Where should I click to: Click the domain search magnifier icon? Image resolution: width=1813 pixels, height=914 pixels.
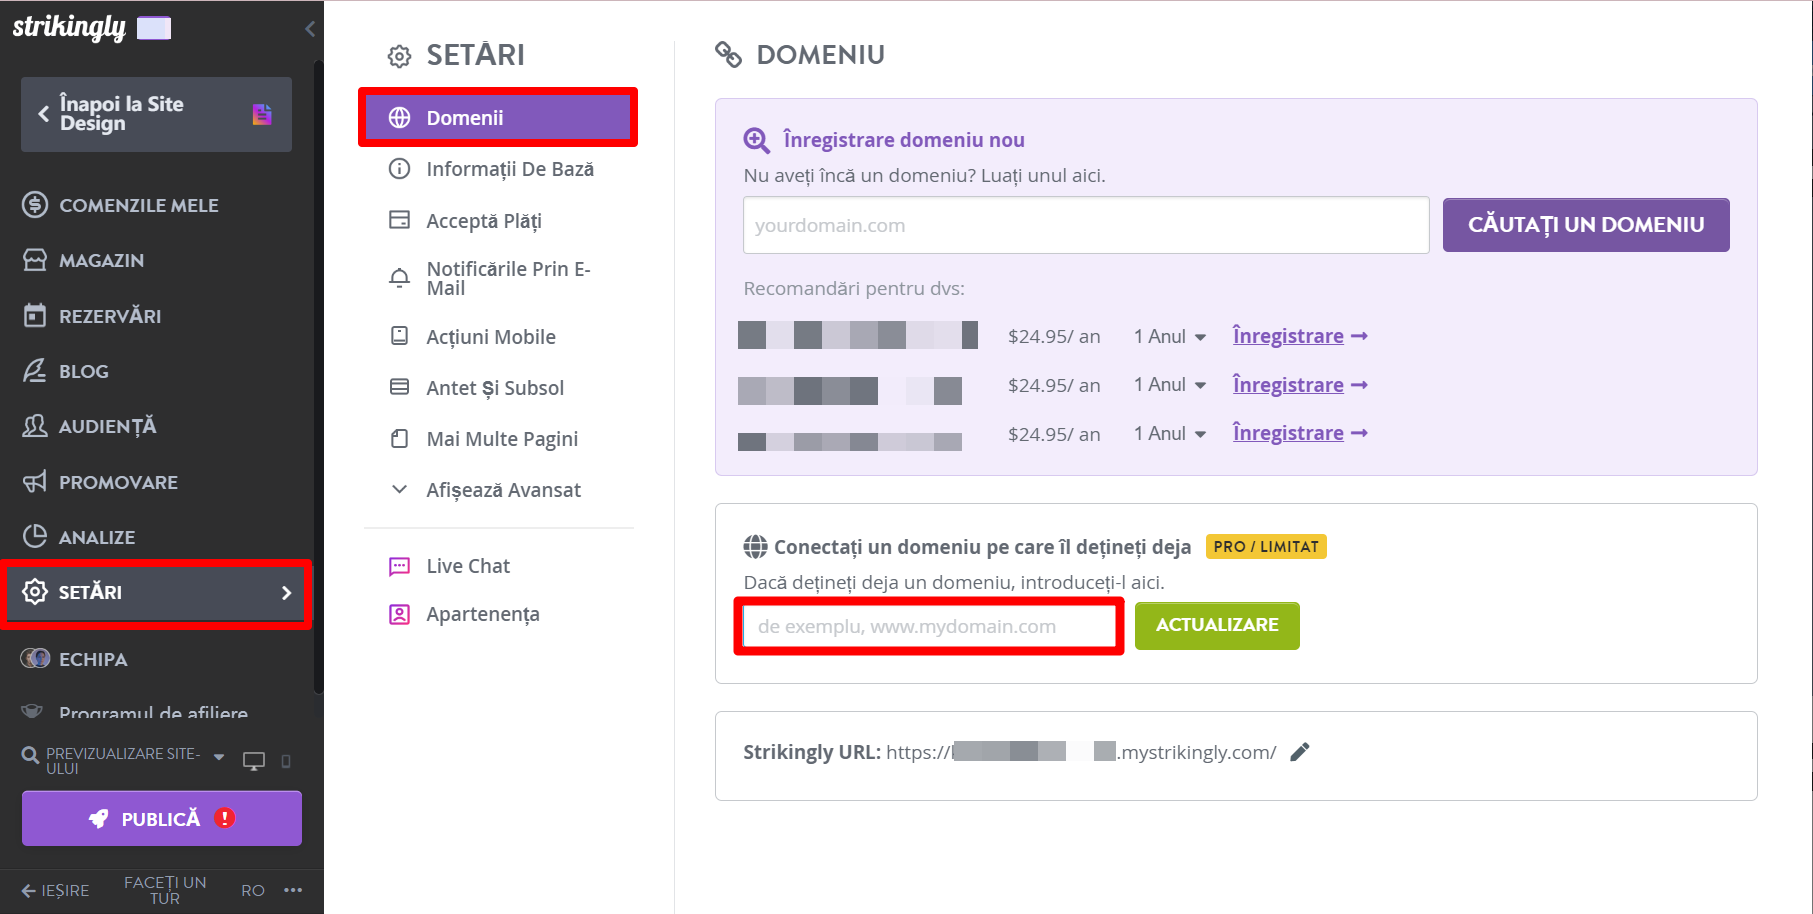click(757, 140)
